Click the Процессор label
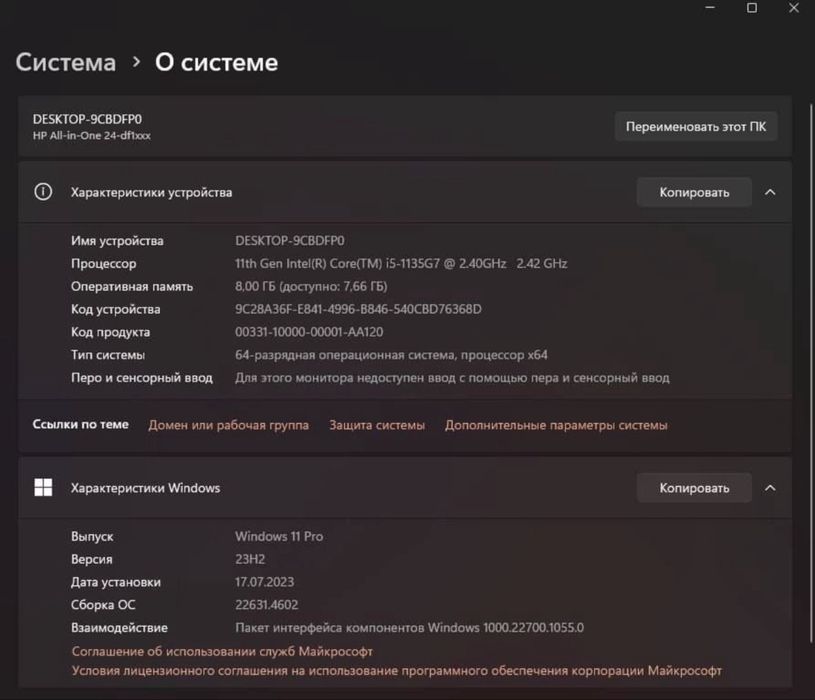This screenshot has width=815, height=700. (103, 263)
